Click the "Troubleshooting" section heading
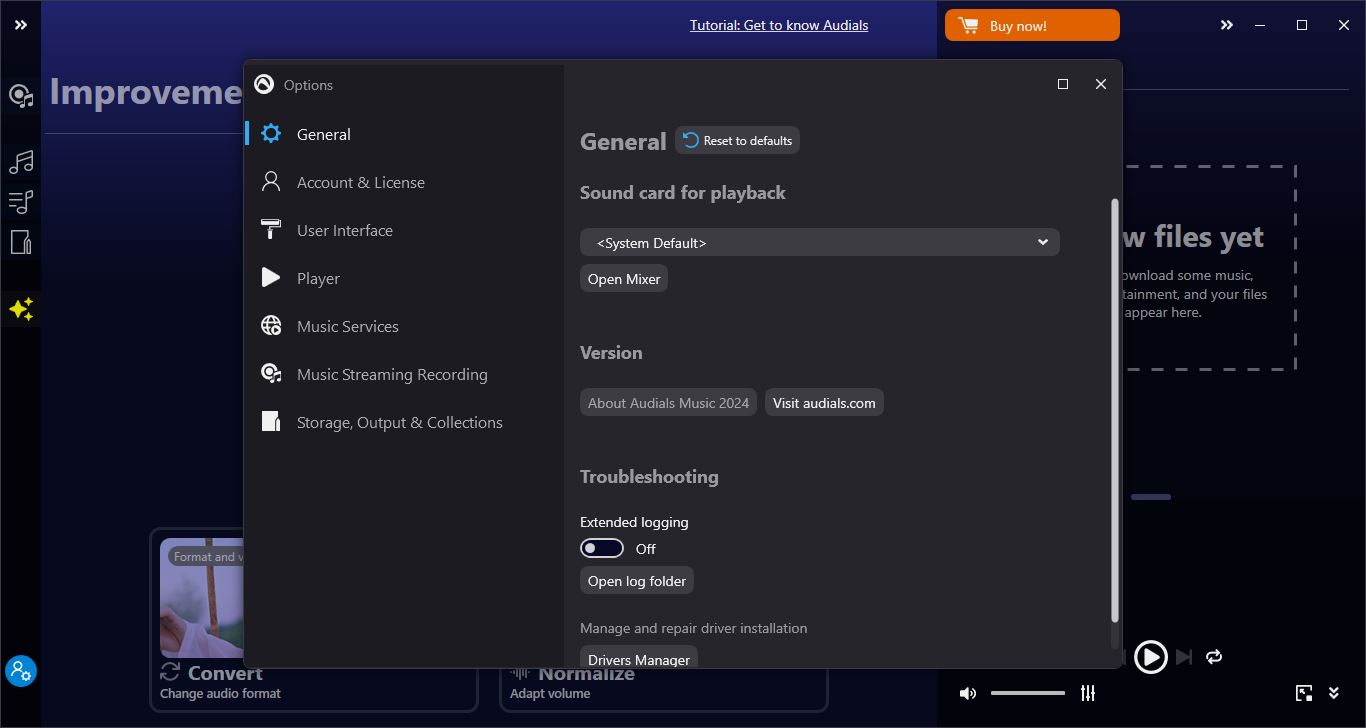This screenshot has height=728, width=1366. (649, 477)
